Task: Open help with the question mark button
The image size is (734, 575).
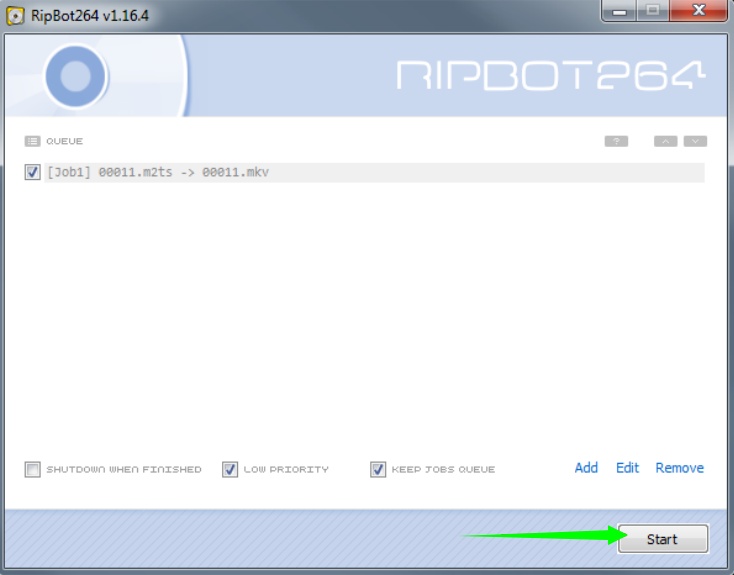Action: 616,141
